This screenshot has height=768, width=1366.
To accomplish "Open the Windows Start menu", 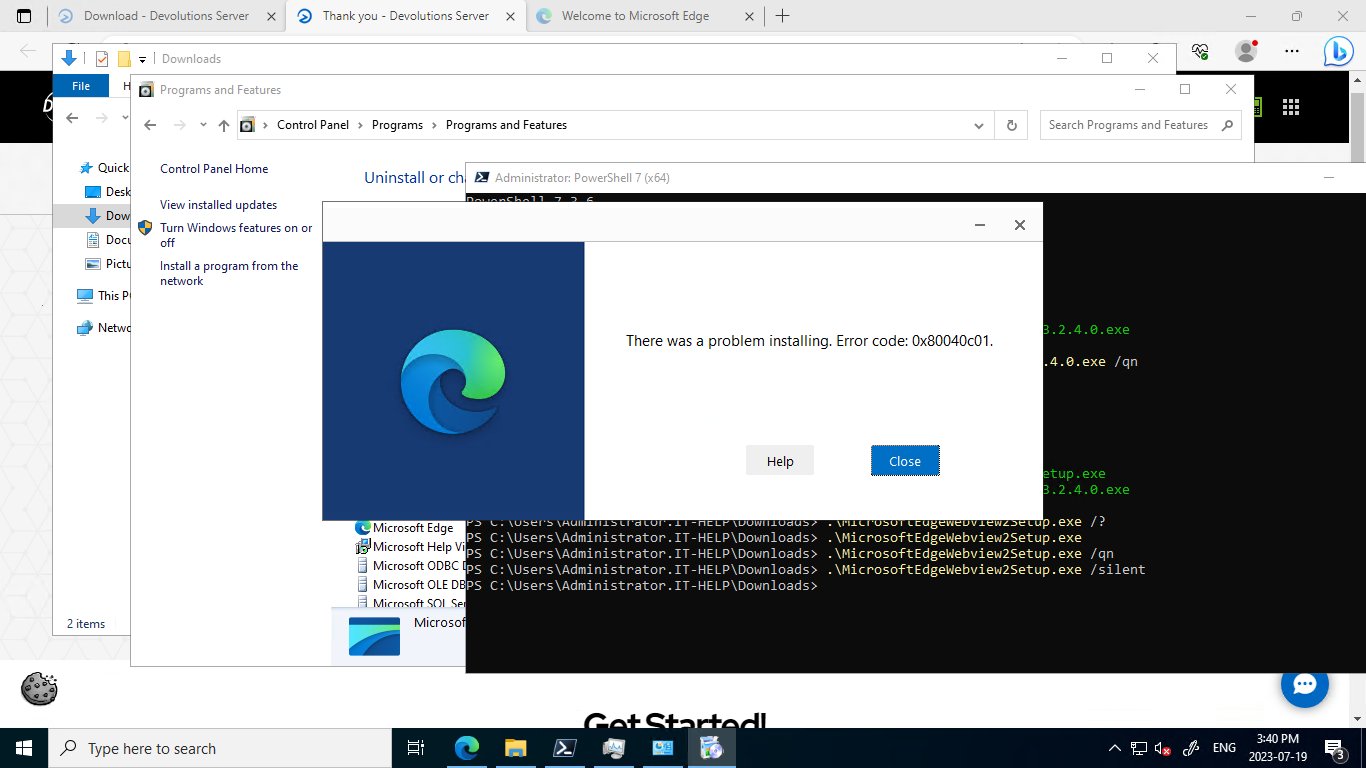I will click(x=24, y=748).
